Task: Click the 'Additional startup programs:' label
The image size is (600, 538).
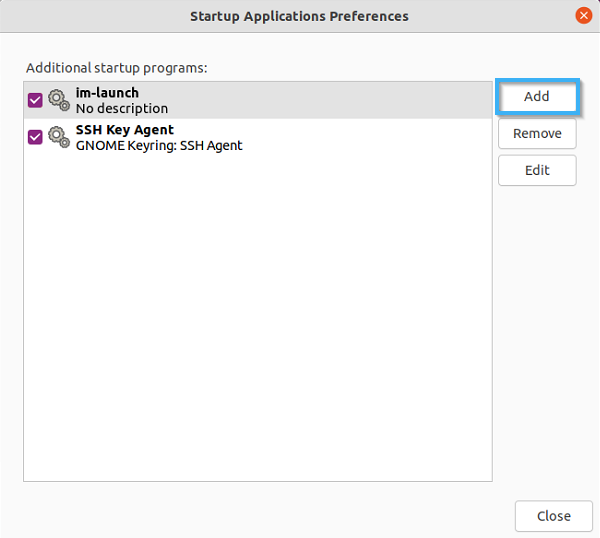Action: click(117, 68)
